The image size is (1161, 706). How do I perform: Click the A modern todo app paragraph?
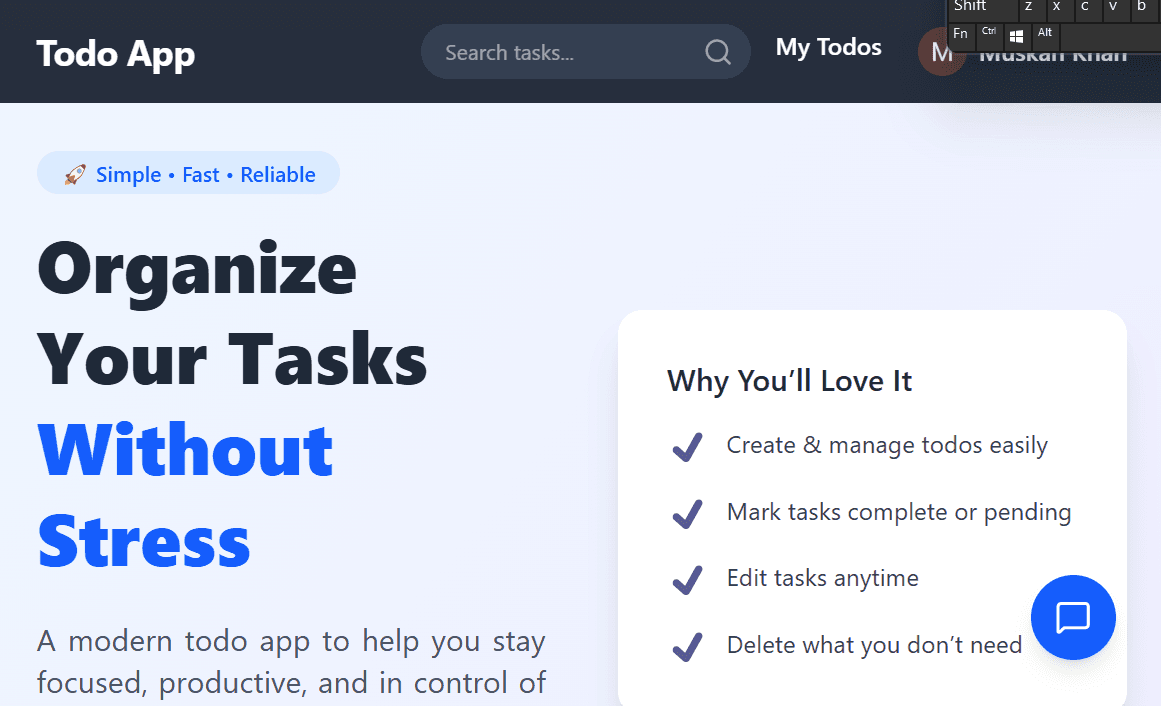292,663
